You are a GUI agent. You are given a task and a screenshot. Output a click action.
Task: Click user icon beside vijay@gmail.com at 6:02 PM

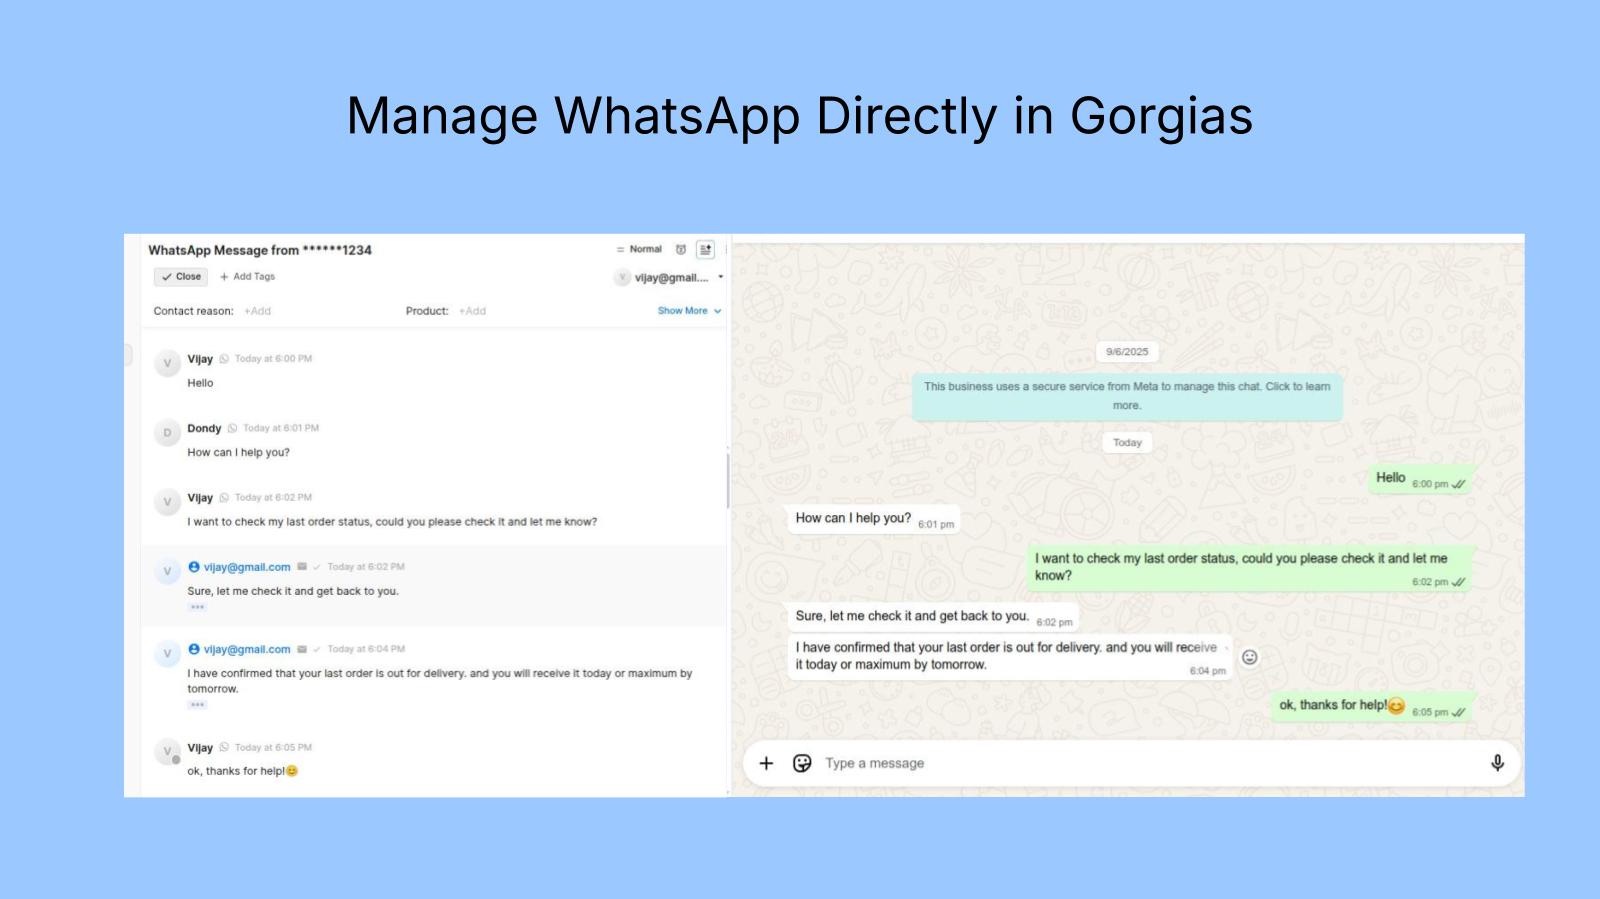point(194,567)
